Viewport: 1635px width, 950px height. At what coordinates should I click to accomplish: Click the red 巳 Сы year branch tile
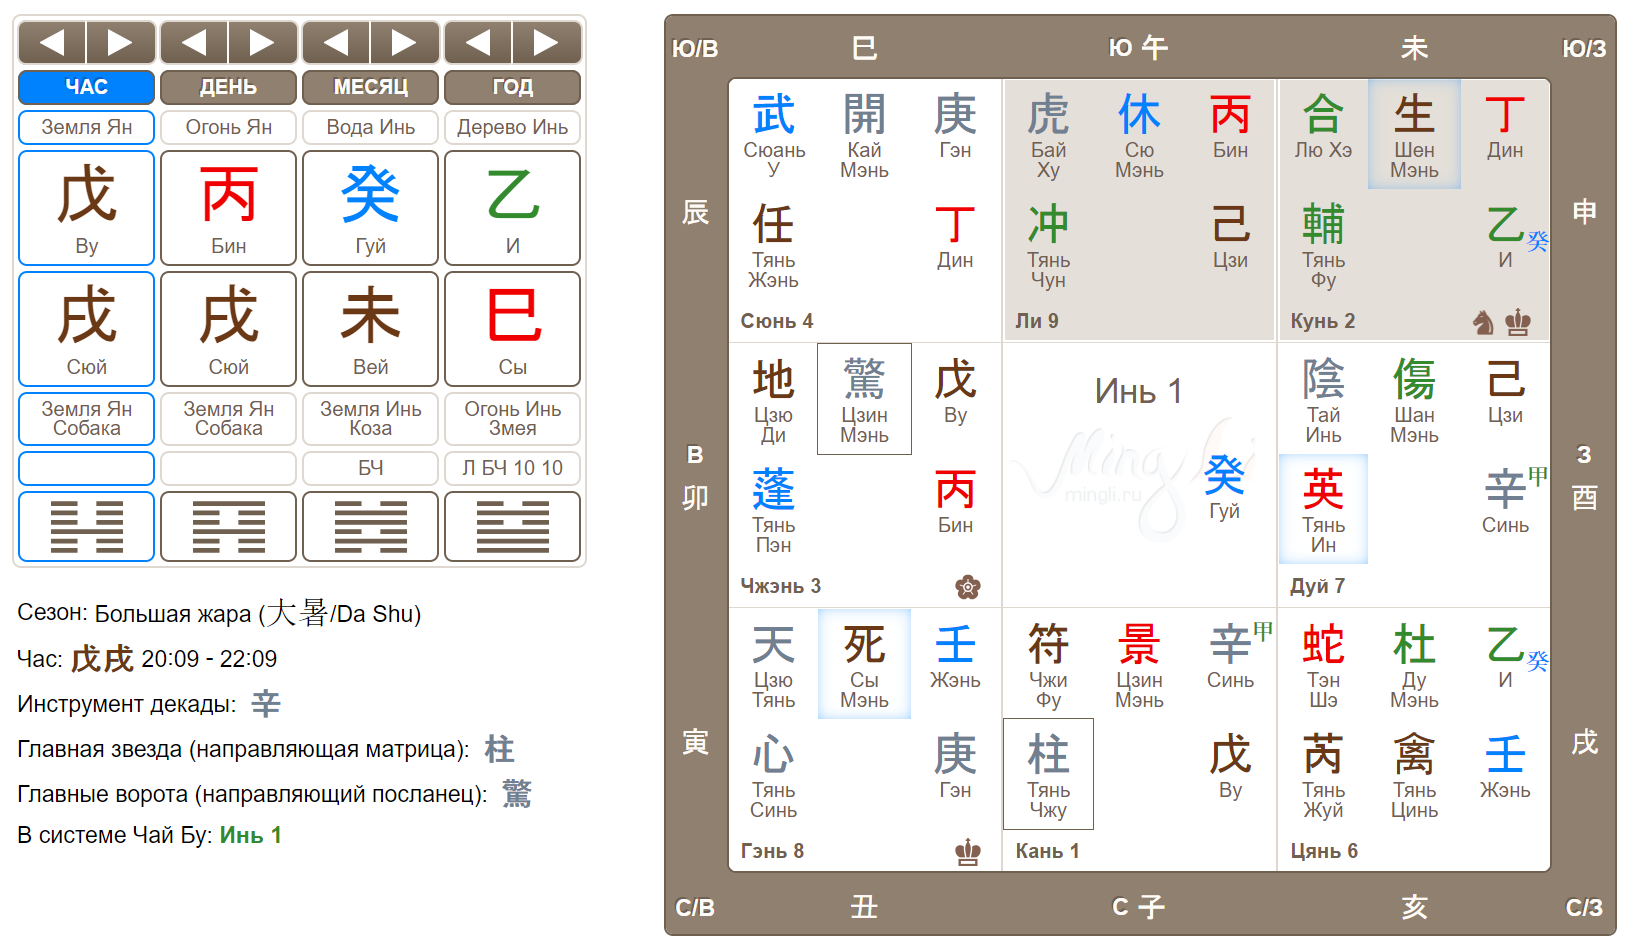click(x=512, y=329)
